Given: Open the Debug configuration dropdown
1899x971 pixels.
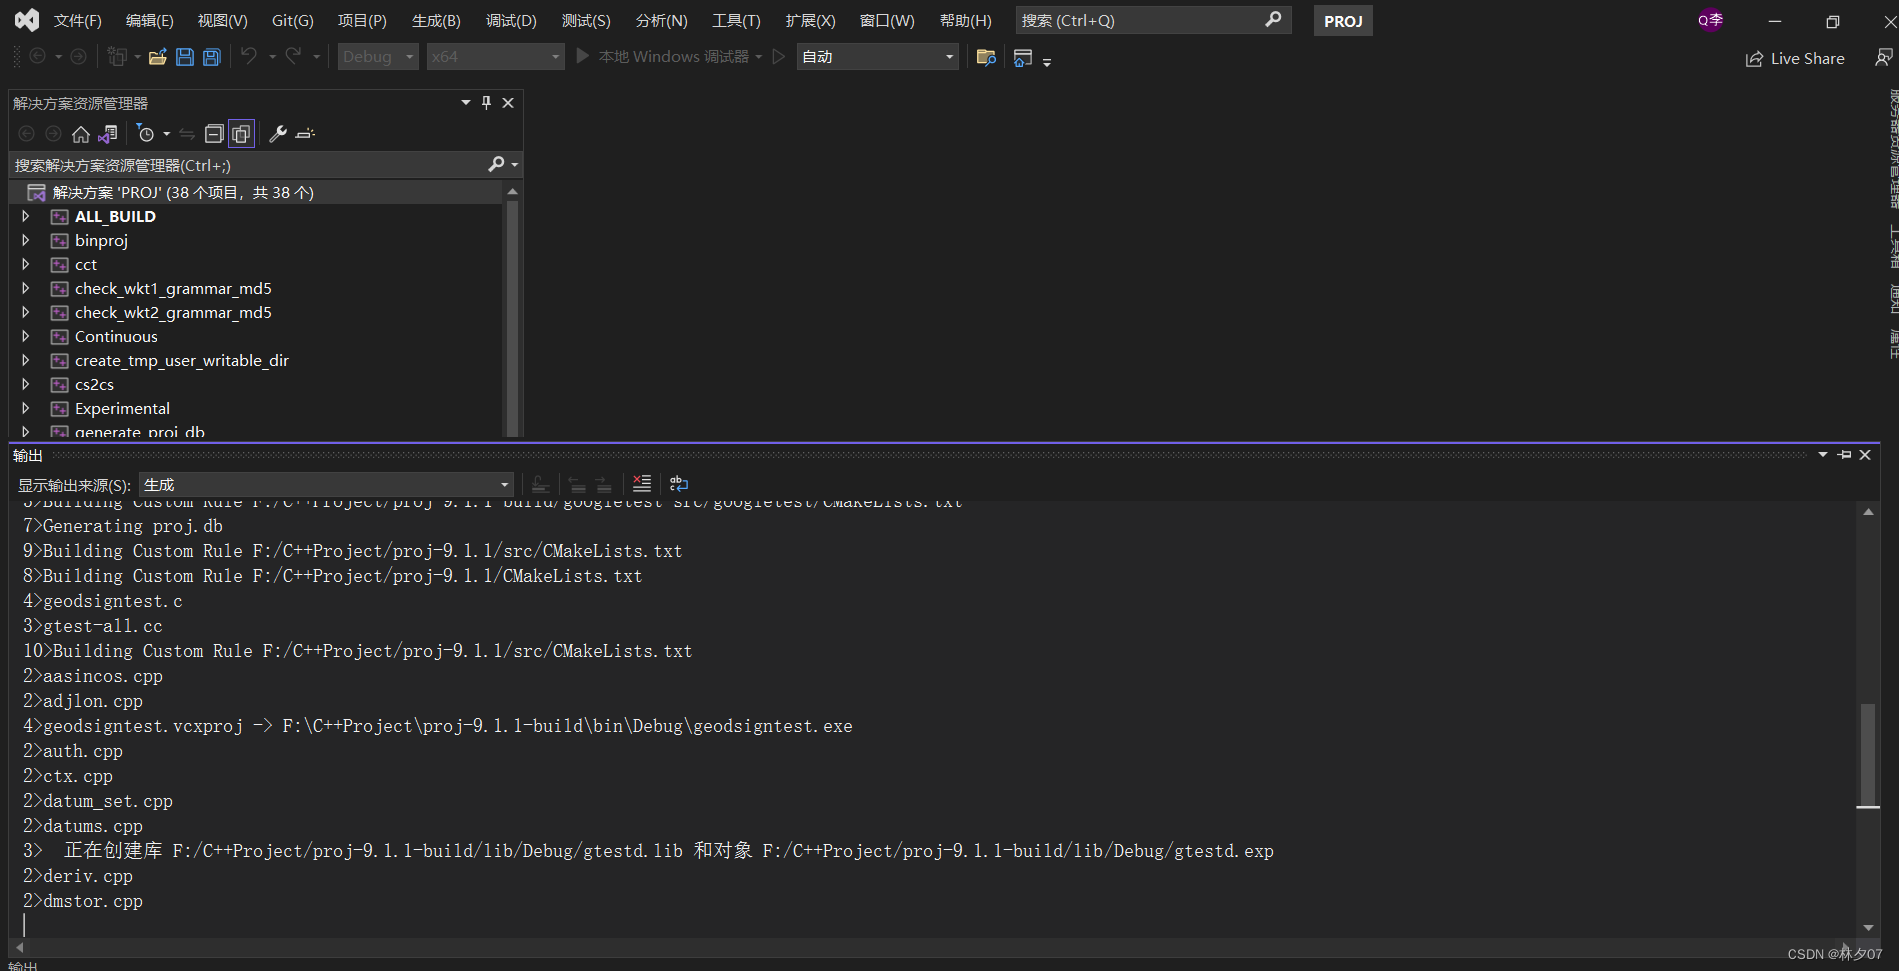Looking at the screenshot, I should click(377, 56).
